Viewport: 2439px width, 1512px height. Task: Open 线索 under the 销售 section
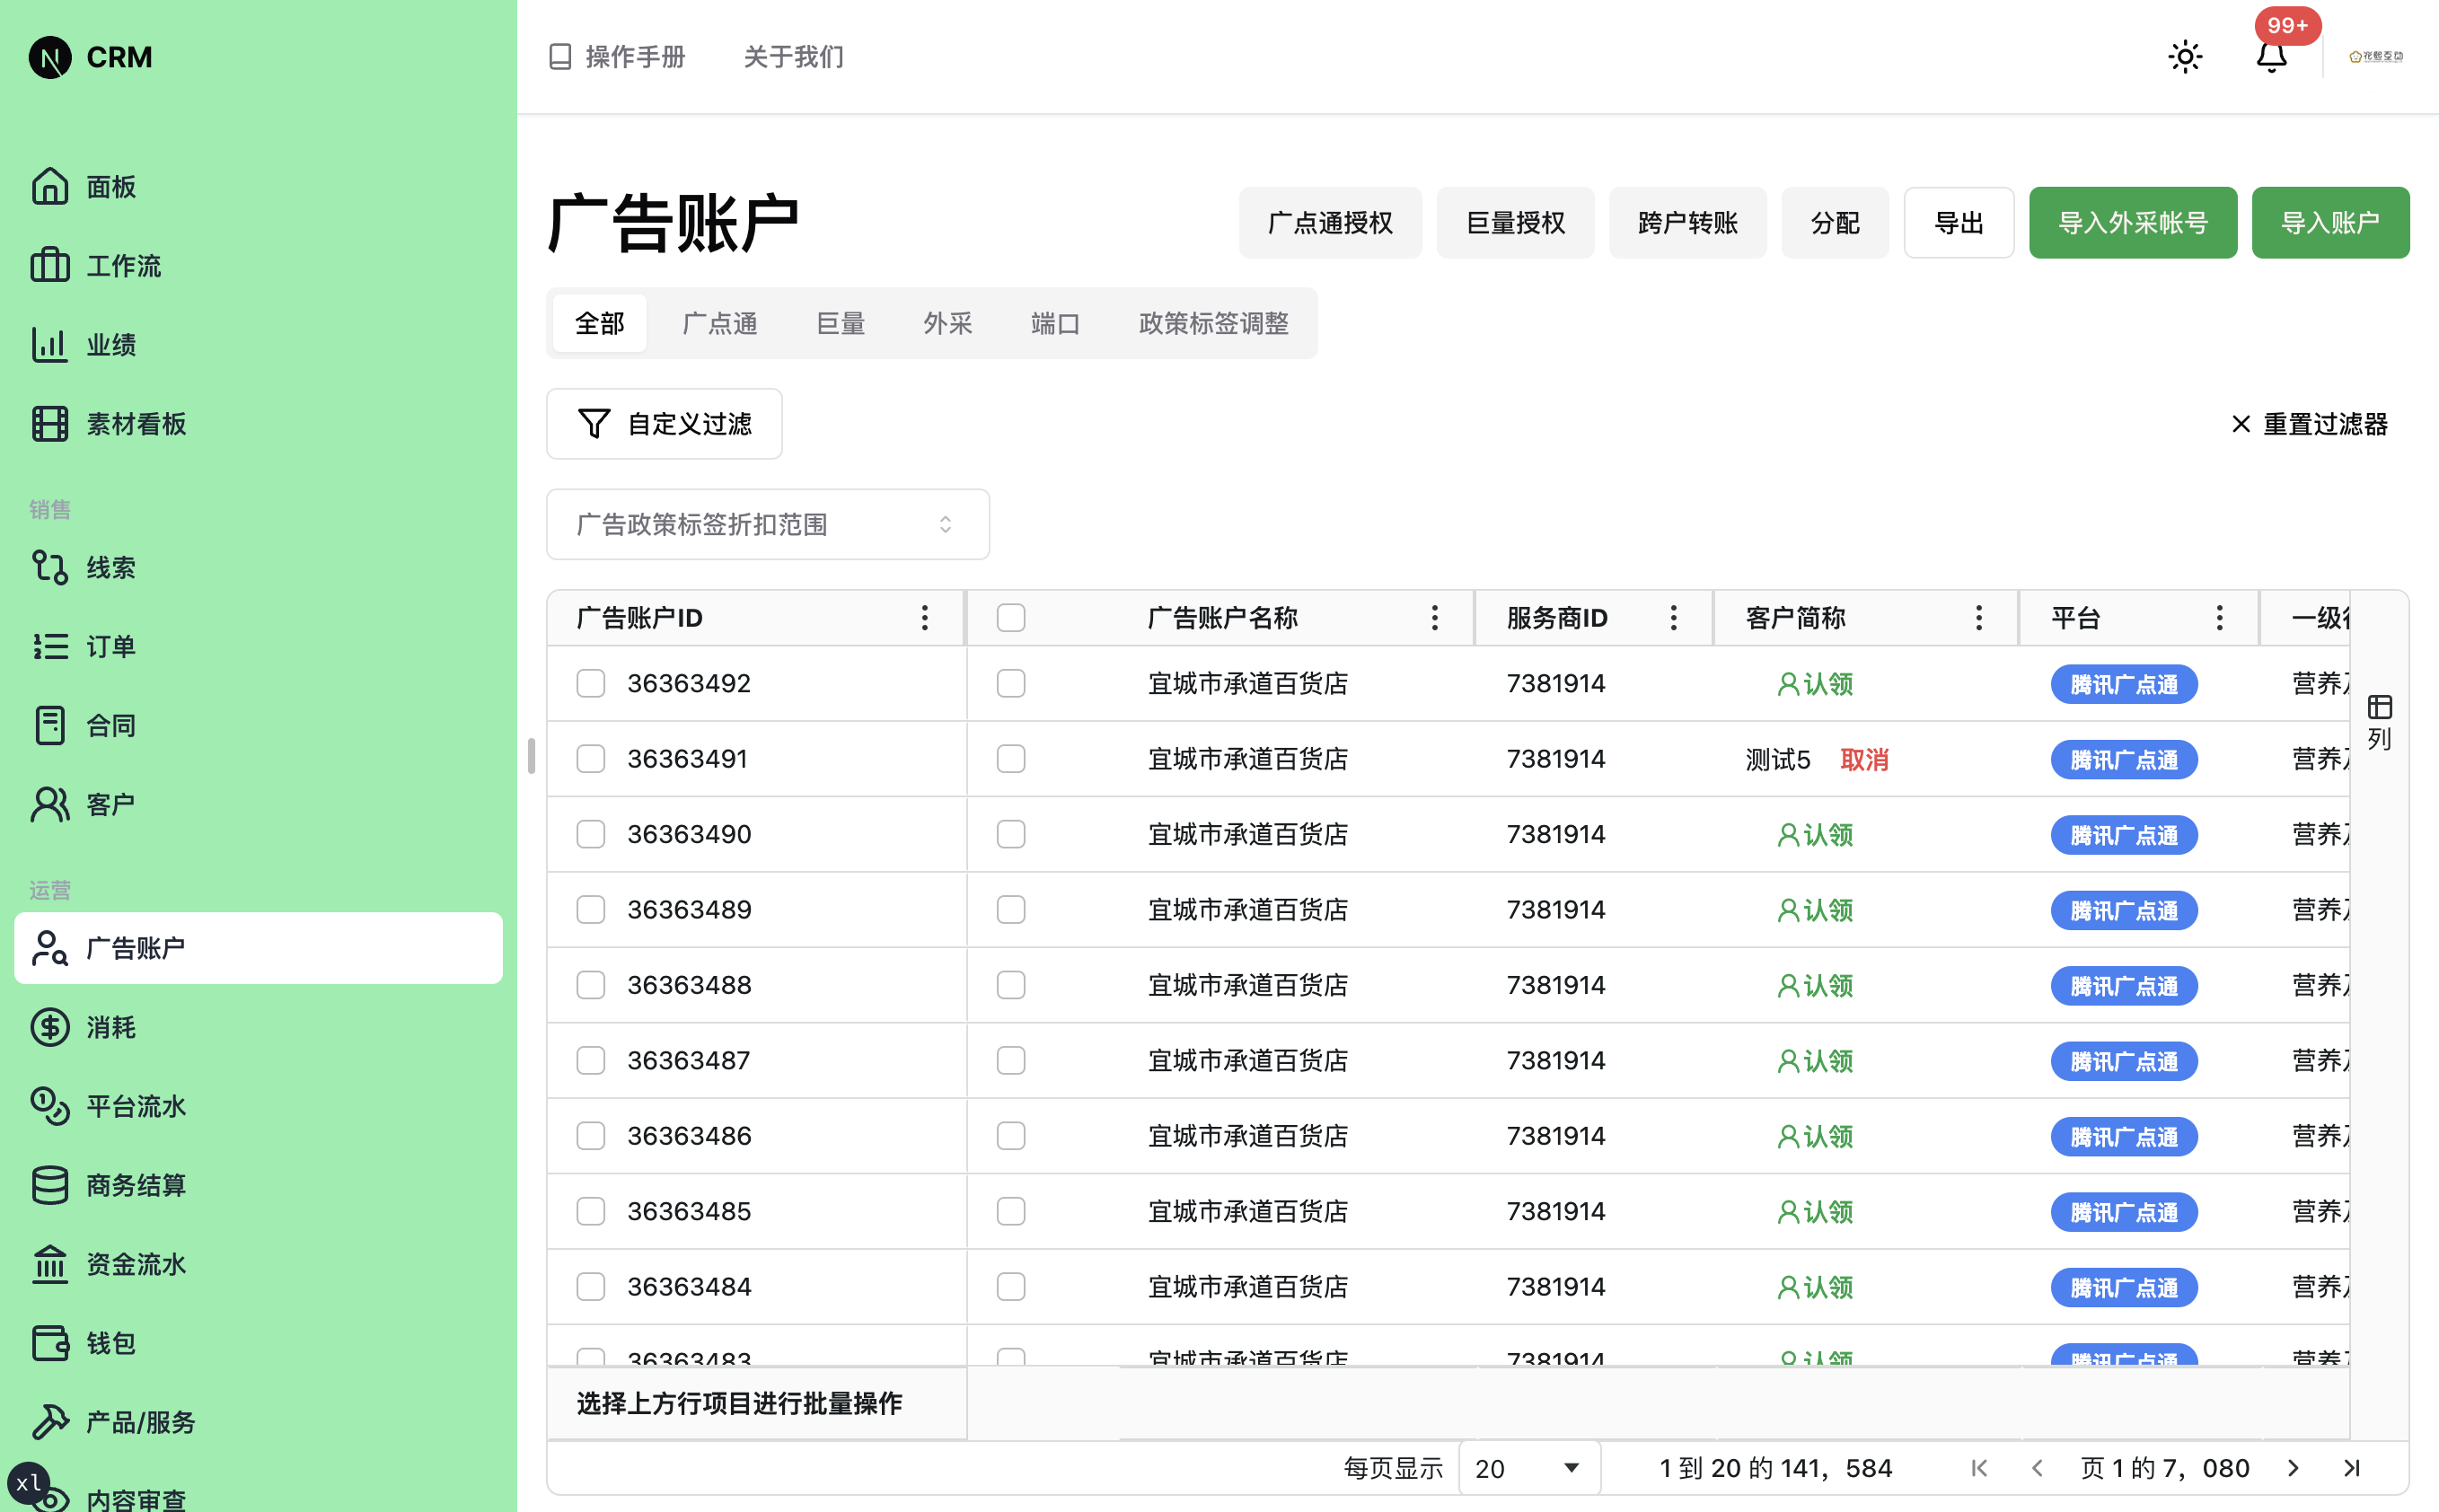[x=110, y=566]
